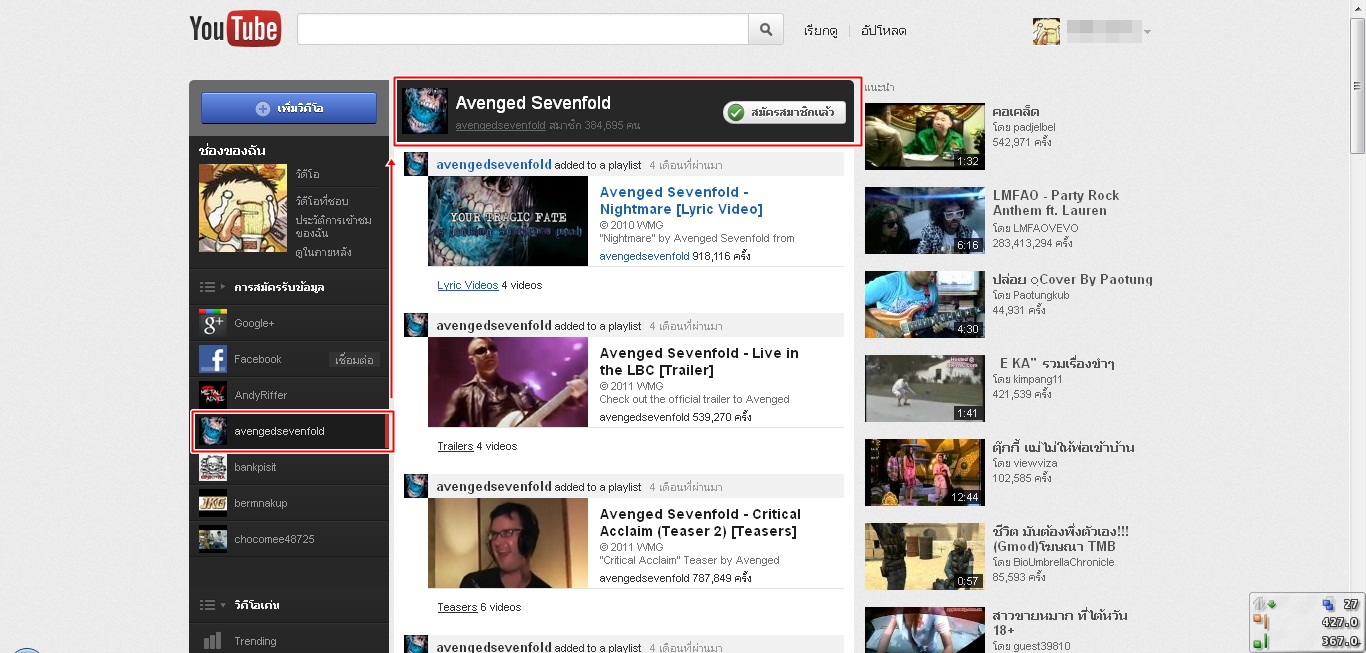
Task: Open Cover By Paotung video thumbnail
Action: [925, 304]
